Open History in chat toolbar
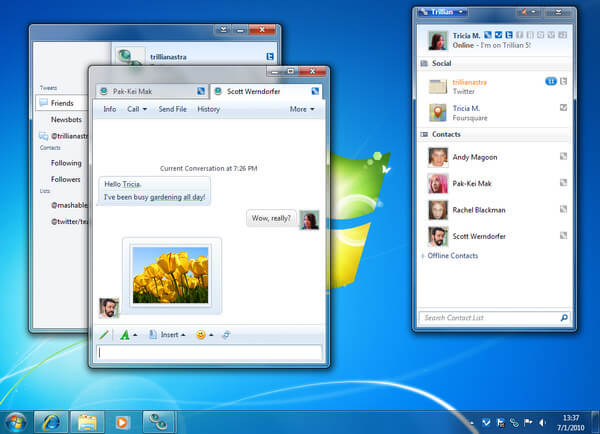Screen dimensions: 600x434 pyautogui.click(x=209, y=109)
